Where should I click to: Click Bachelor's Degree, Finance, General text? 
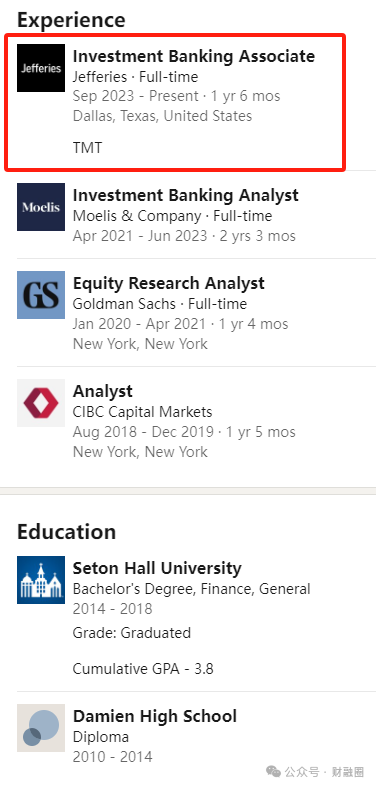pos(192,589)
